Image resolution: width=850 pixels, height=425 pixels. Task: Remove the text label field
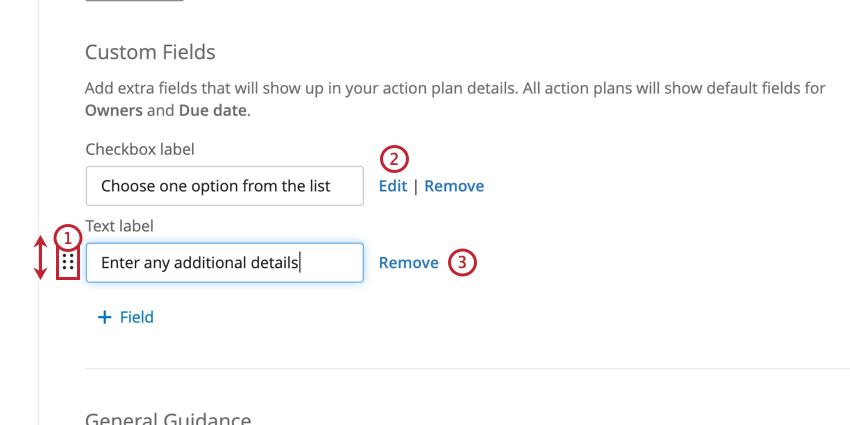click(408, 263)
